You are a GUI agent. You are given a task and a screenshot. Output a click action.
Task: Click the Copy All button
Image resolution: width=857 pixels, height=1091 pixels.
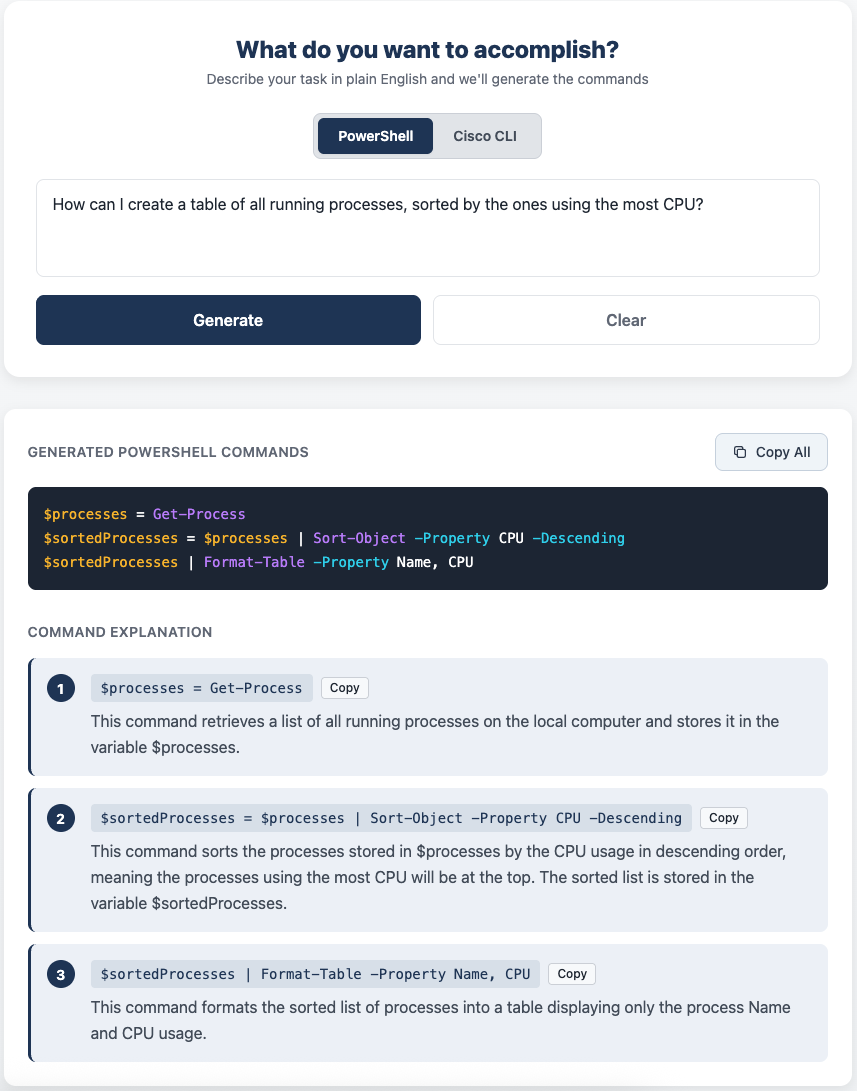[x=771, y=452]
